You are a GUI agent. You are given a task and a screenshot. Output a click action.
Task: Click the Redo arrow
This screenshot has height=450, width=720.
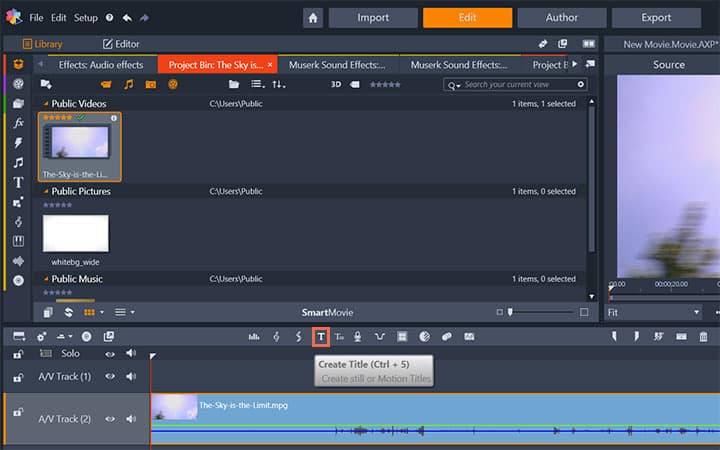[x=144, y=18]
